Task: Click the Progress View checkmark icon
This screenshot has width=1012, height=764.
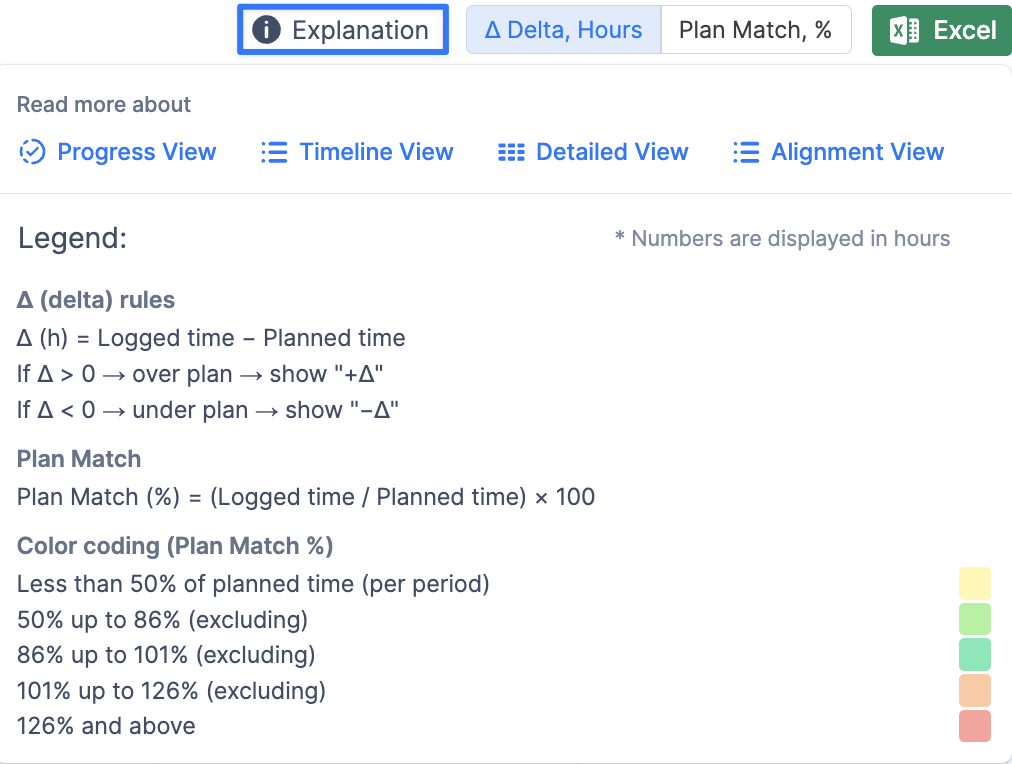Action: click(32, 152)
